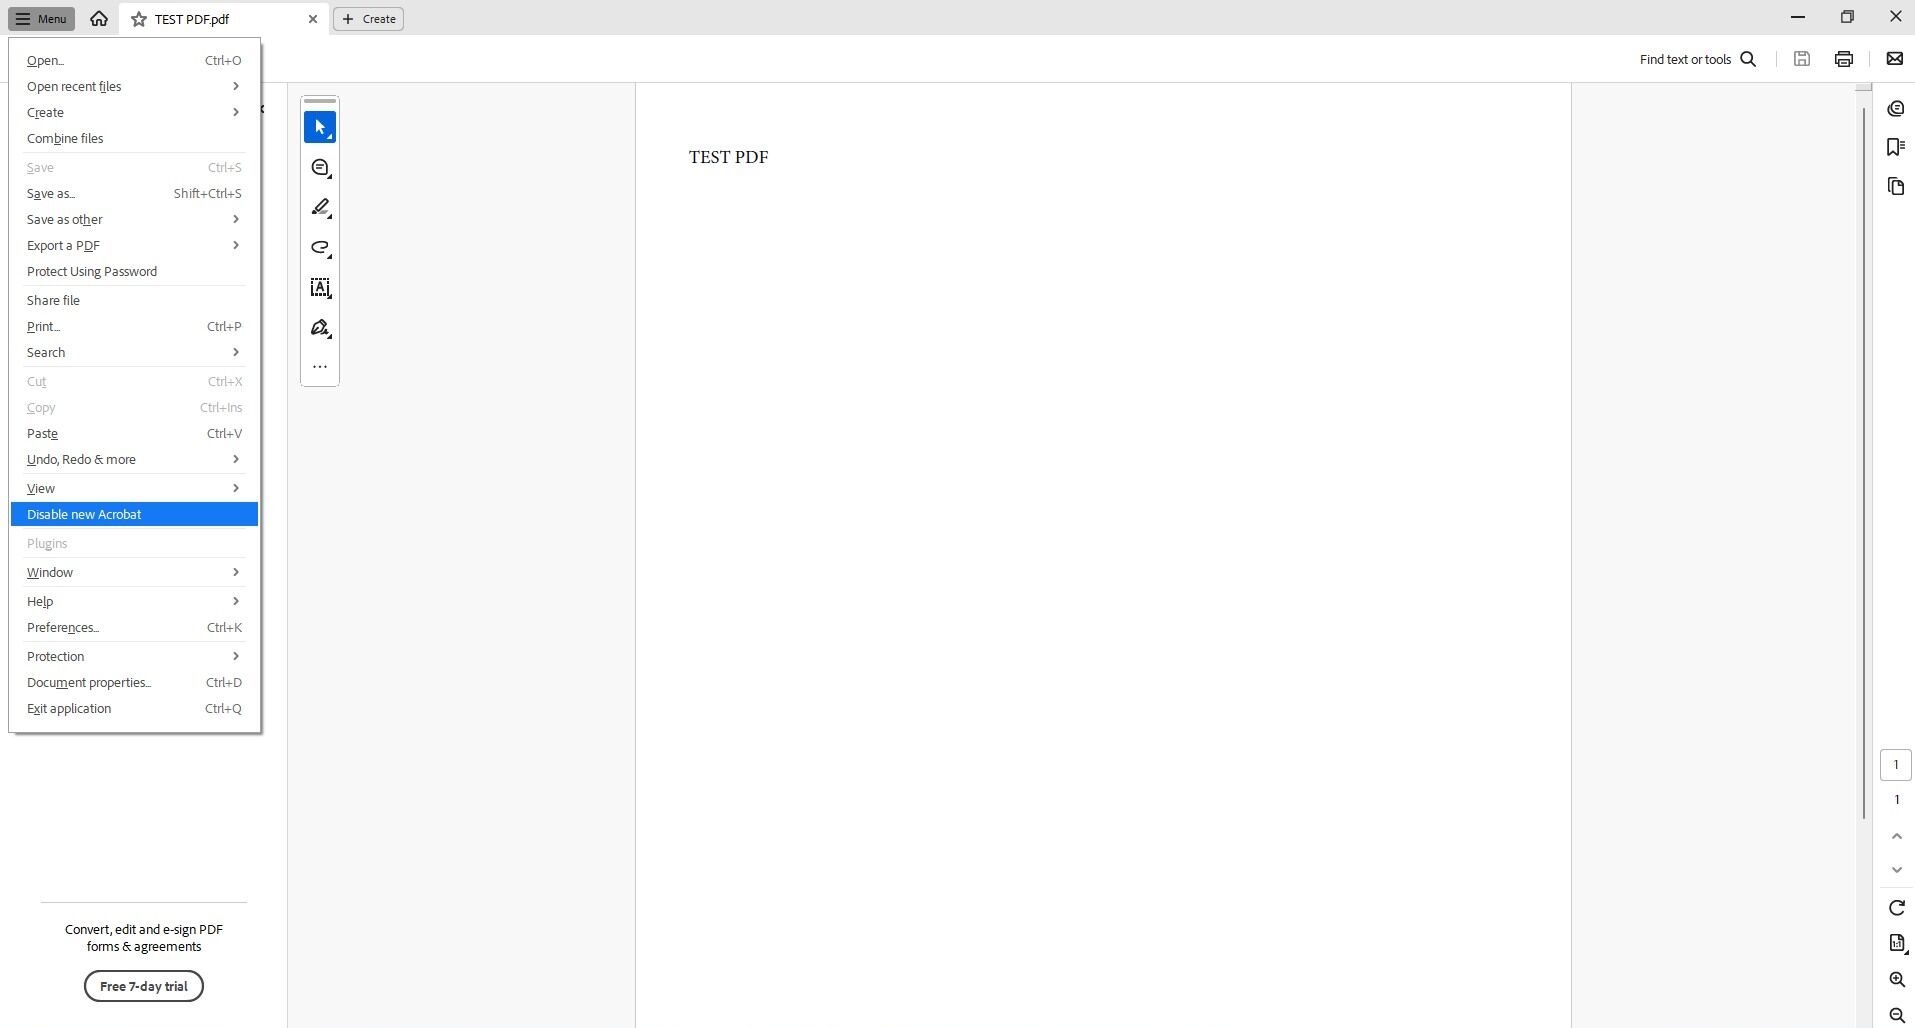Star the TEST PDF.pdf tab
The image size is (1915, 1028).
(x=139, y=19)
